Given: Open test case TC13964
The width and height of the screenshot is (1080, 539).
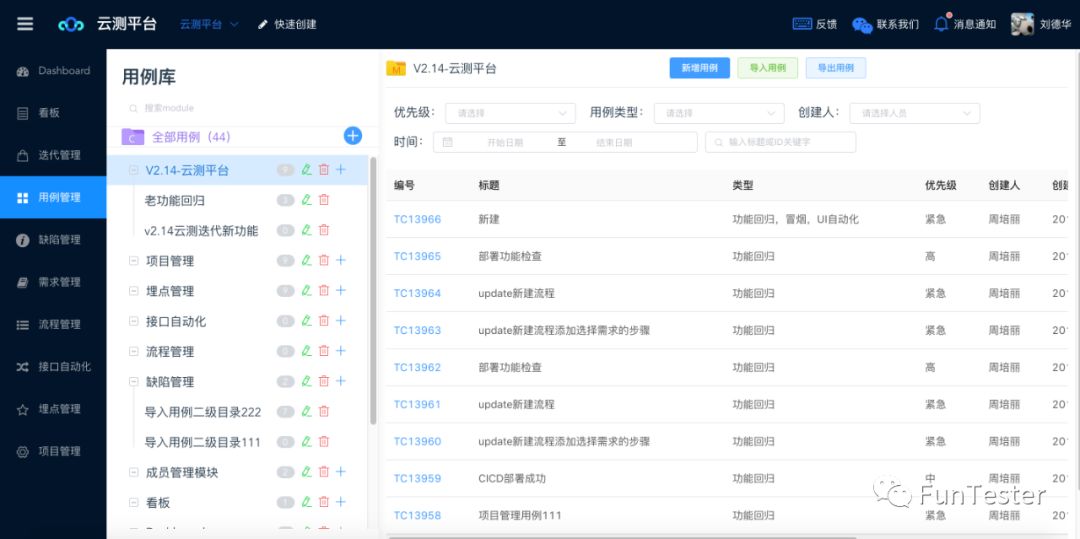Looking at the screenshot, I should (x=417, y=293).
